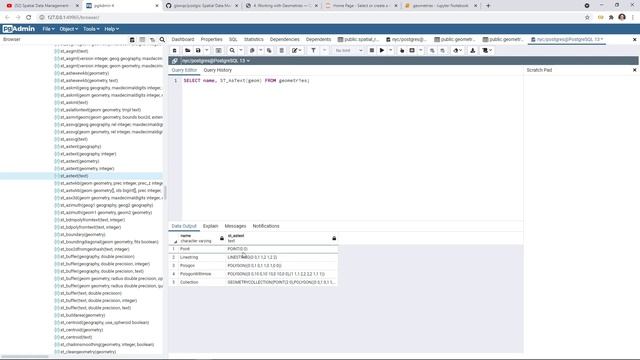The image size is (640, 360).
Task: Open the Clear eraser dropdown in toolbar
Action: (457, 51)
